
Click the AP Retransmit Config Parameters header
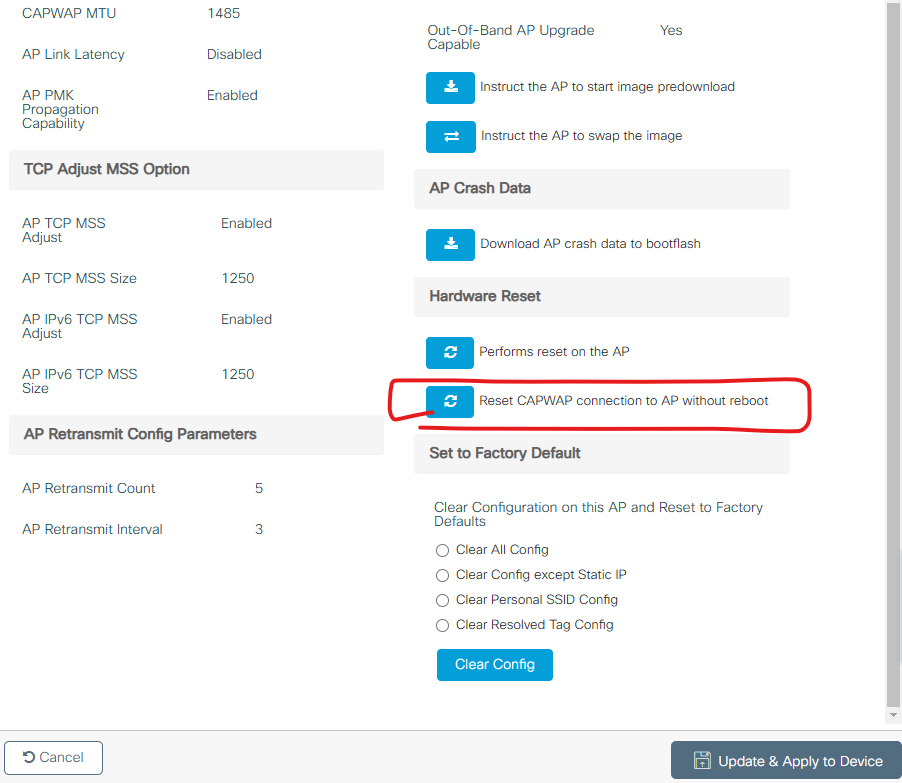196,434
